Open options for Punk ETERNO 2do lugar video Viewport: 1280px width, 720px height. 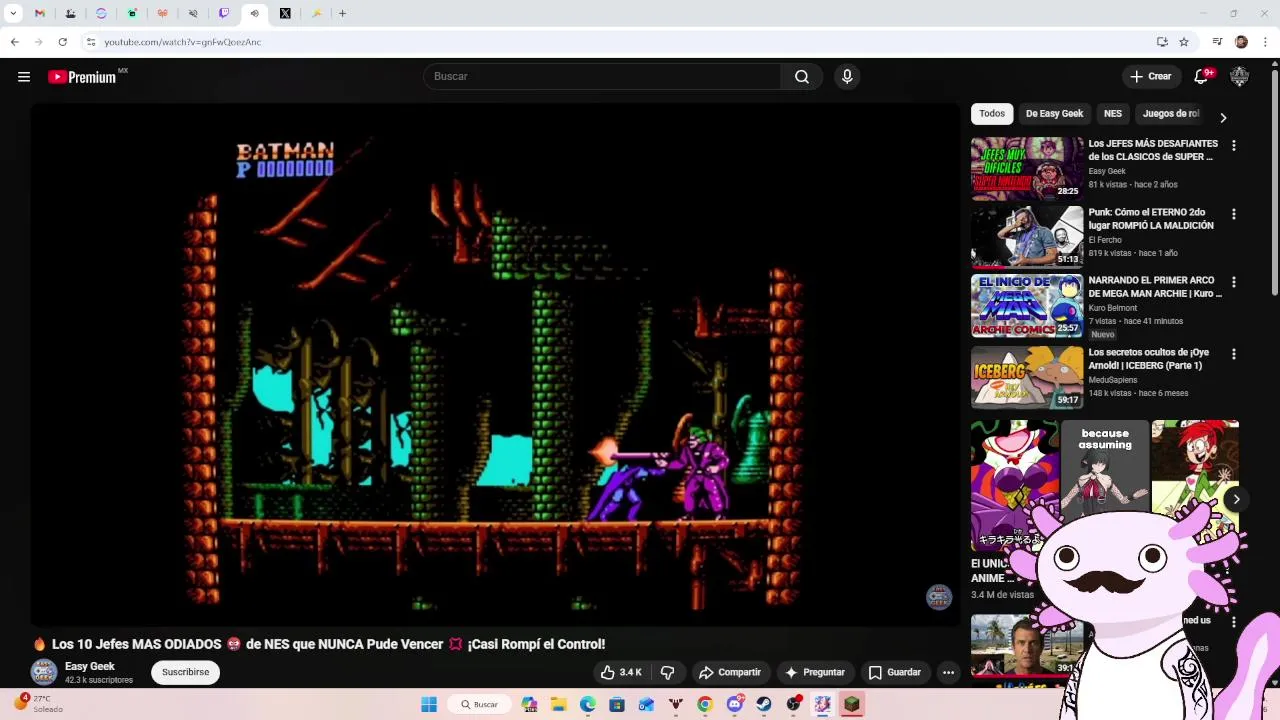pos(1233,214)
